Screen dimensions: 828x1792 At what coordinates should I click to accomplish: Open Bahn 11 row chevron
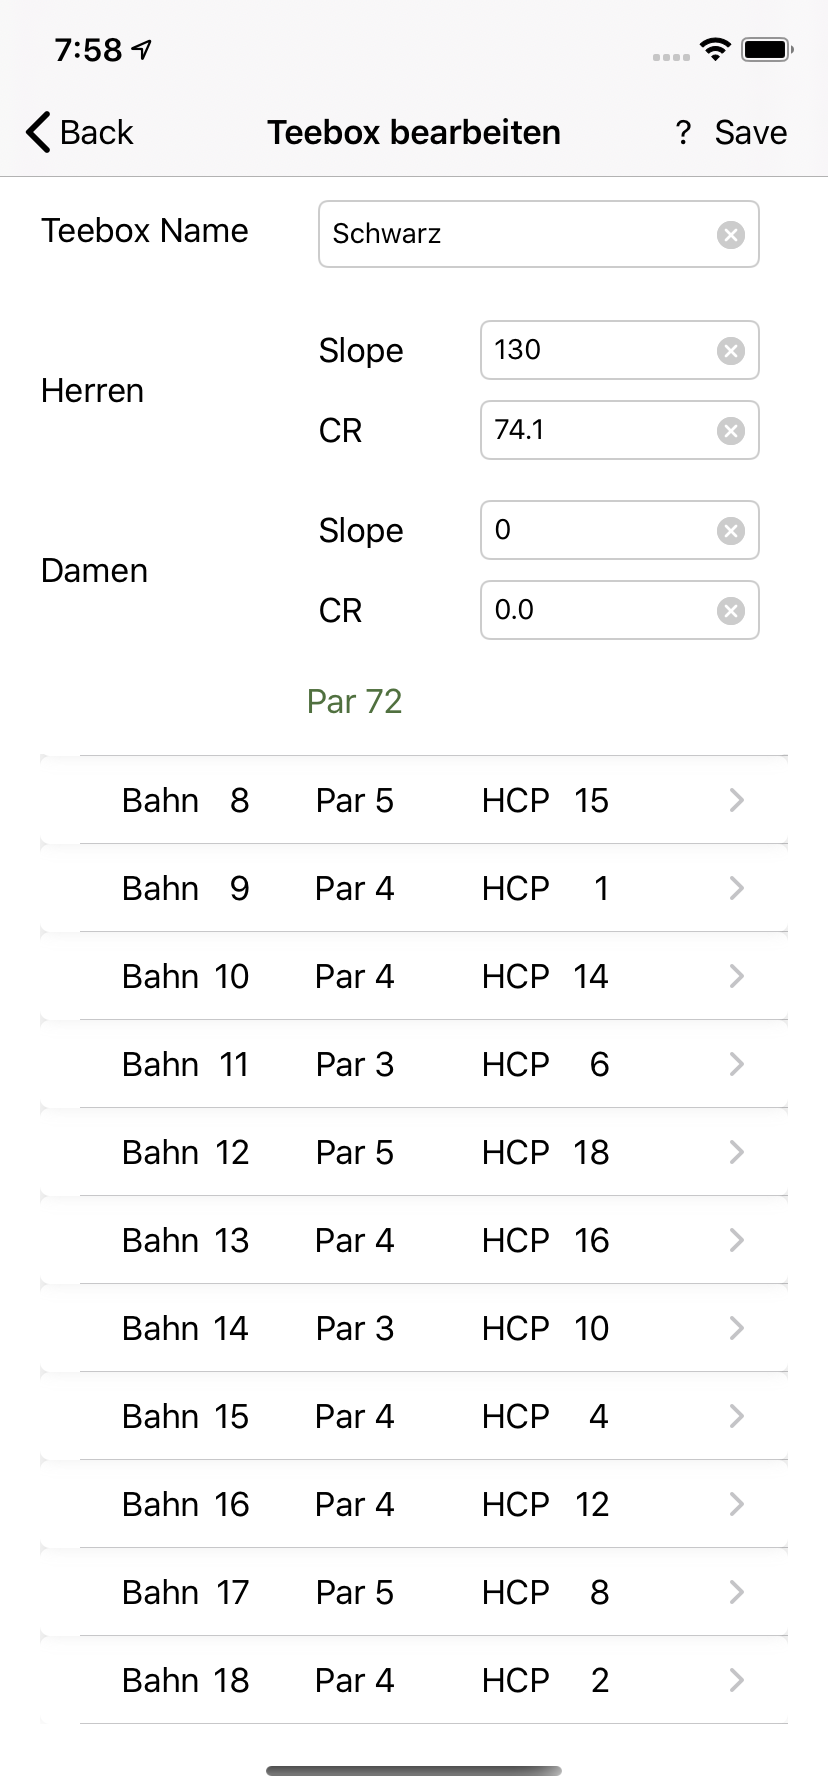pyautogui.click(x=737, y=1064)
